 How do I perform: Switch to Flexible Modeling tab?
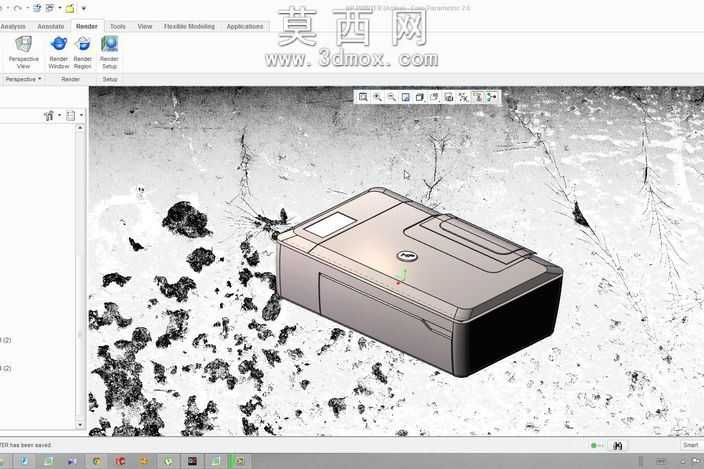189,26
